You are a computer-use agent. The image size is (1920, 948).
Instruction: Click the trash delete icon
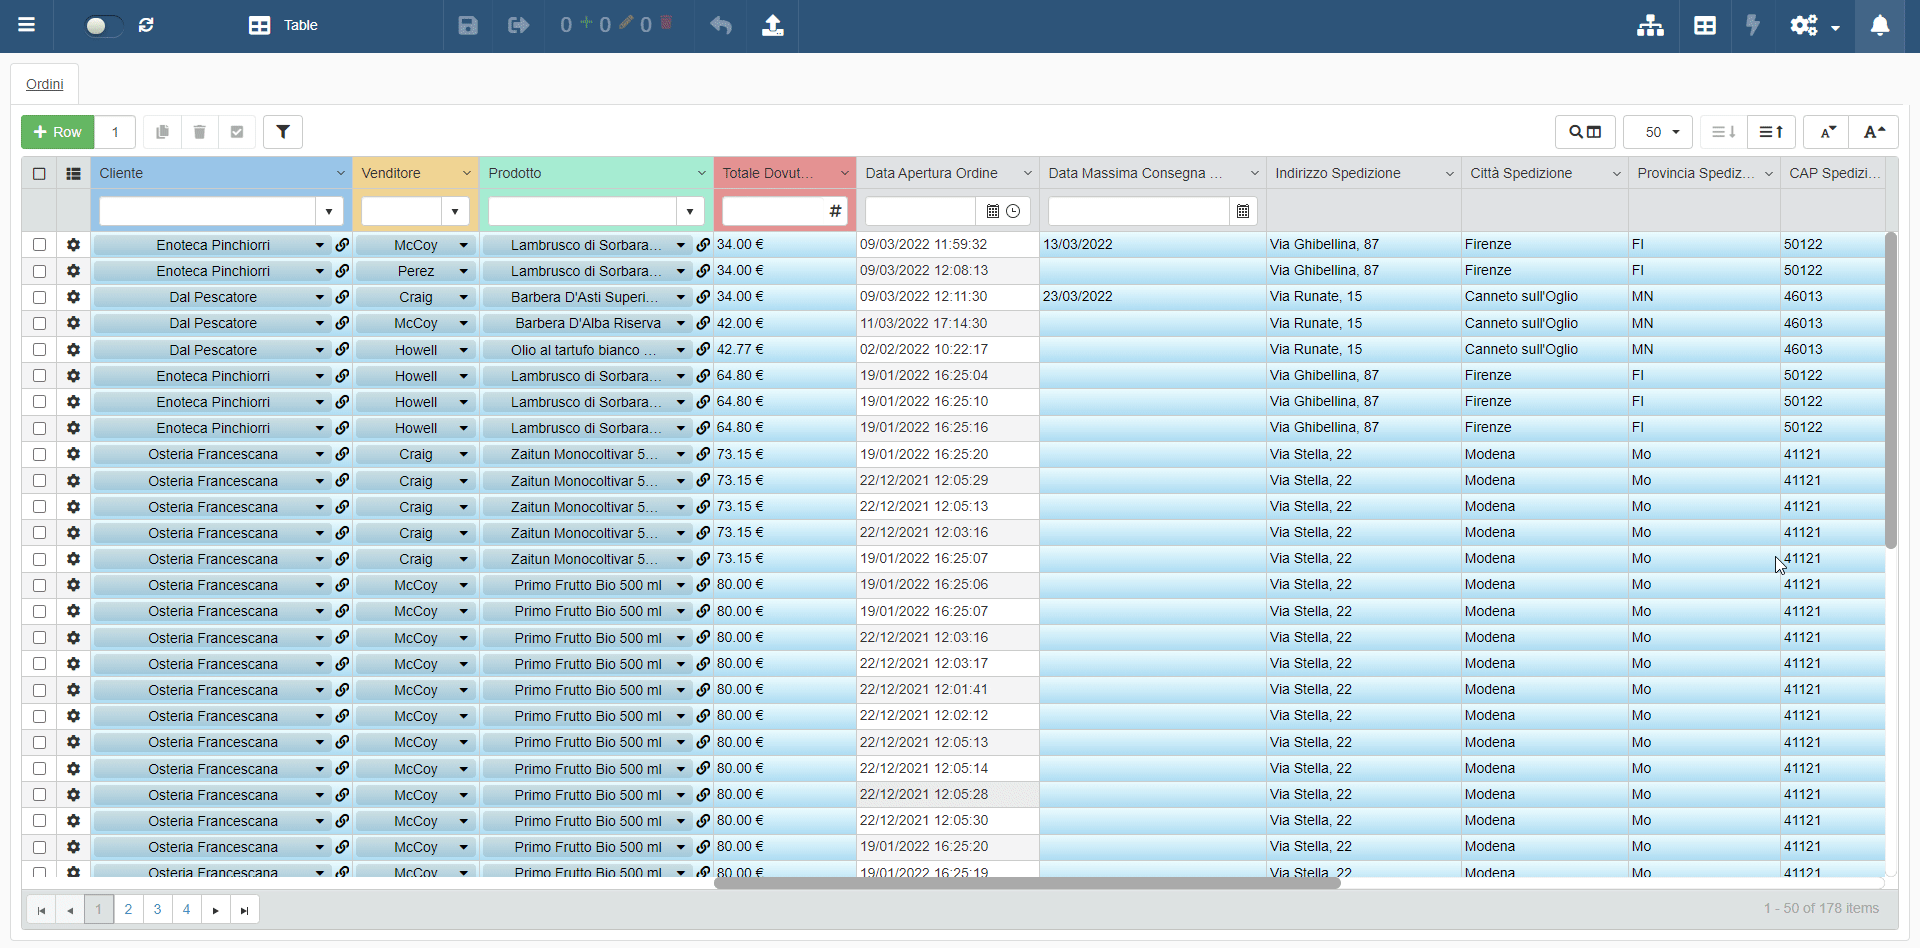199,132
